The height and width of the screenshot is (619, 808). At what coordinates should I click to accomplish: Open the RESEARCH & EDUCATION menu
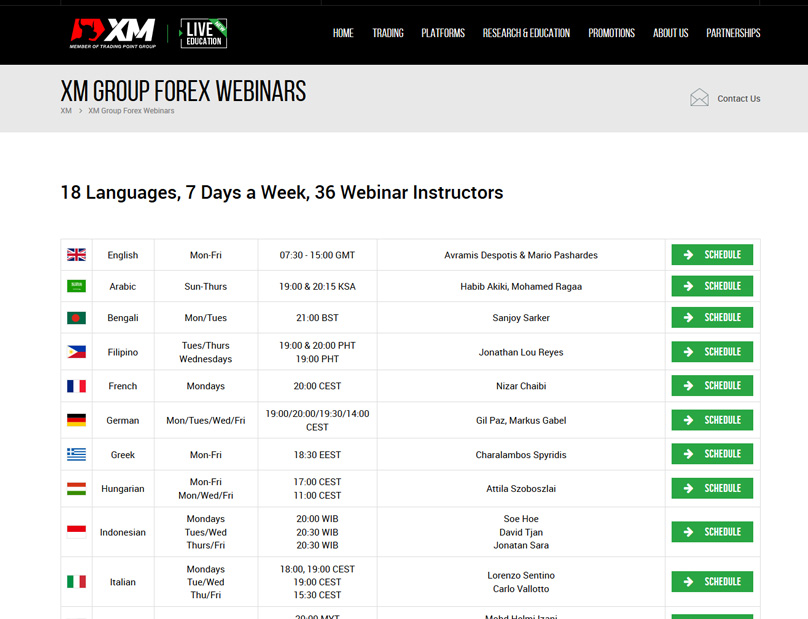(x=526, y=34)
